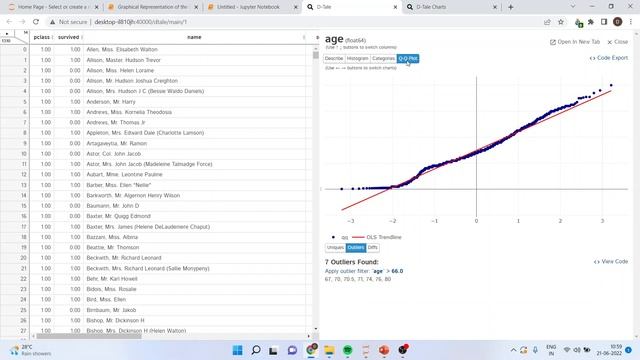
Task: Open the Chat app on the taskbar
Action: coord(292,350)
